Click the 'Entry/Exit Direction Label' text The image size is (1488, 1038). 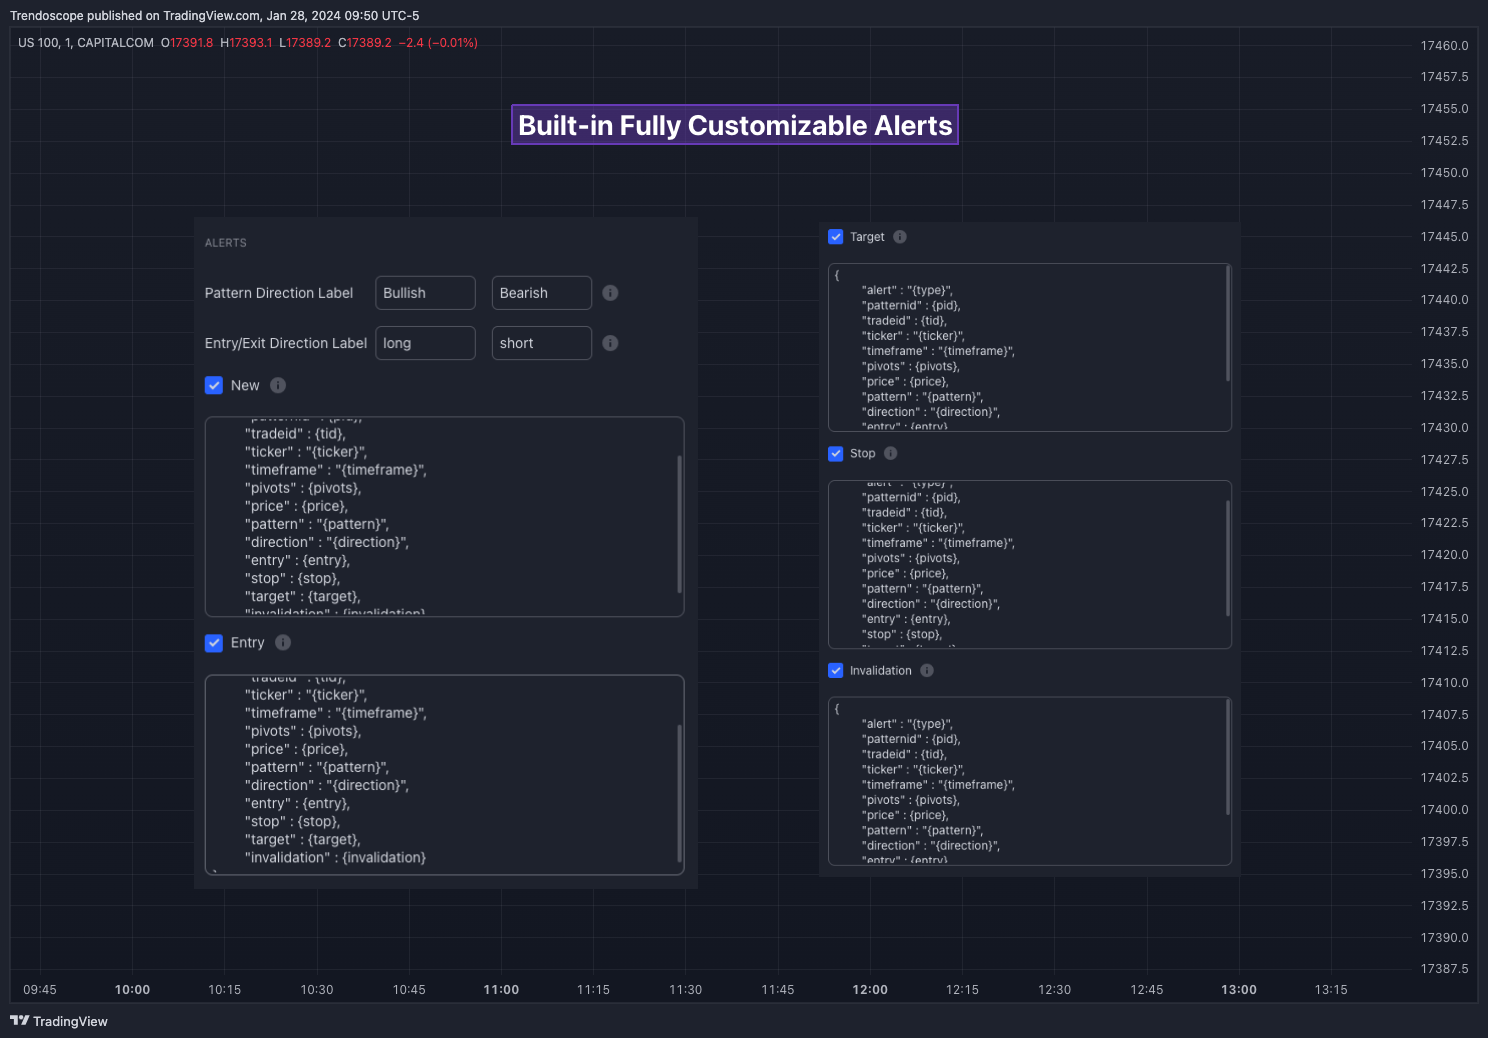[286, 343]
